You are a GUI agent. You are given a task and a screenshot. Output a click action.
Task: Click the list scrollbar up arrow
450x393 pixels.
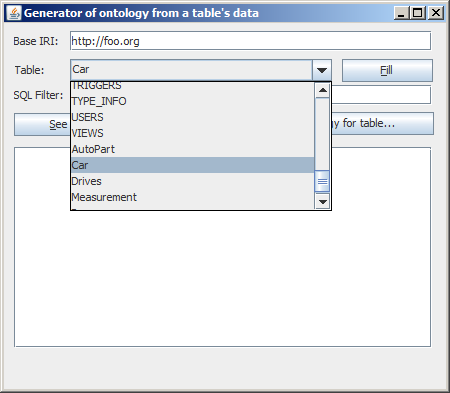click(322, 90)
